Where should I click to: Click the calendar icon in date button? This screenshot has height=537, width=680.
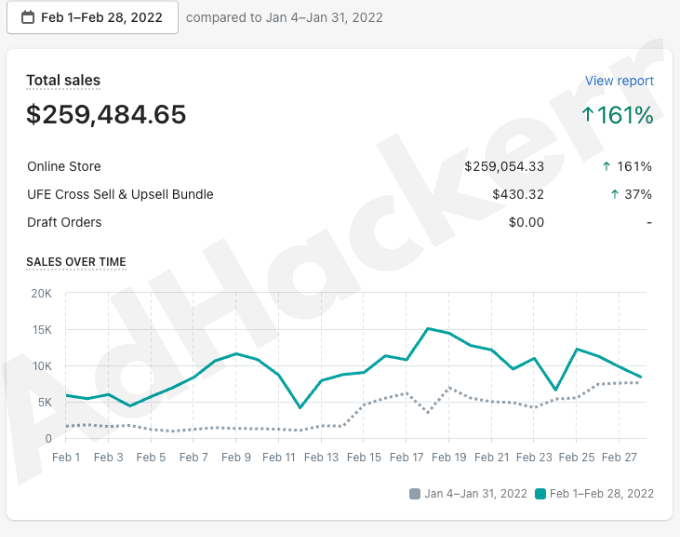(x=27, y=17)
